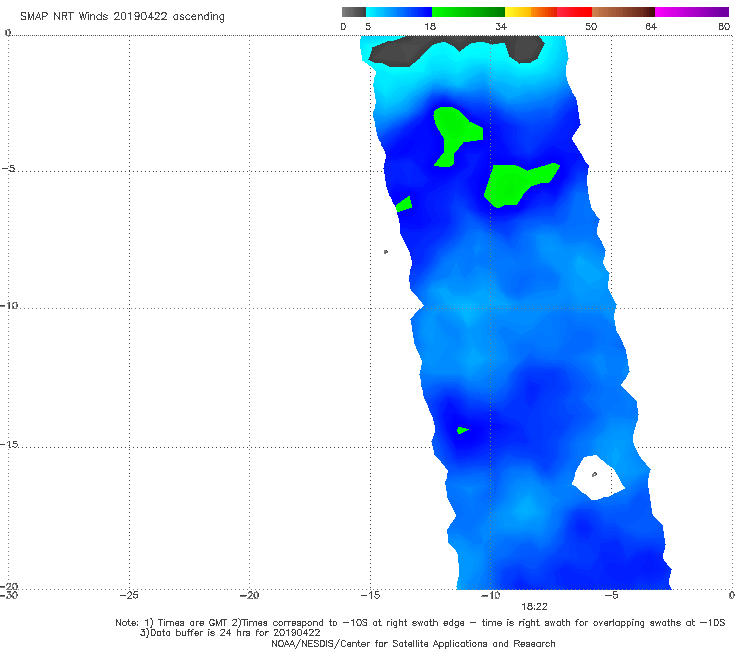Screen dimensions: 740x650
Task: Click the latitude axis label "-10"
Action: click(9, 305)
